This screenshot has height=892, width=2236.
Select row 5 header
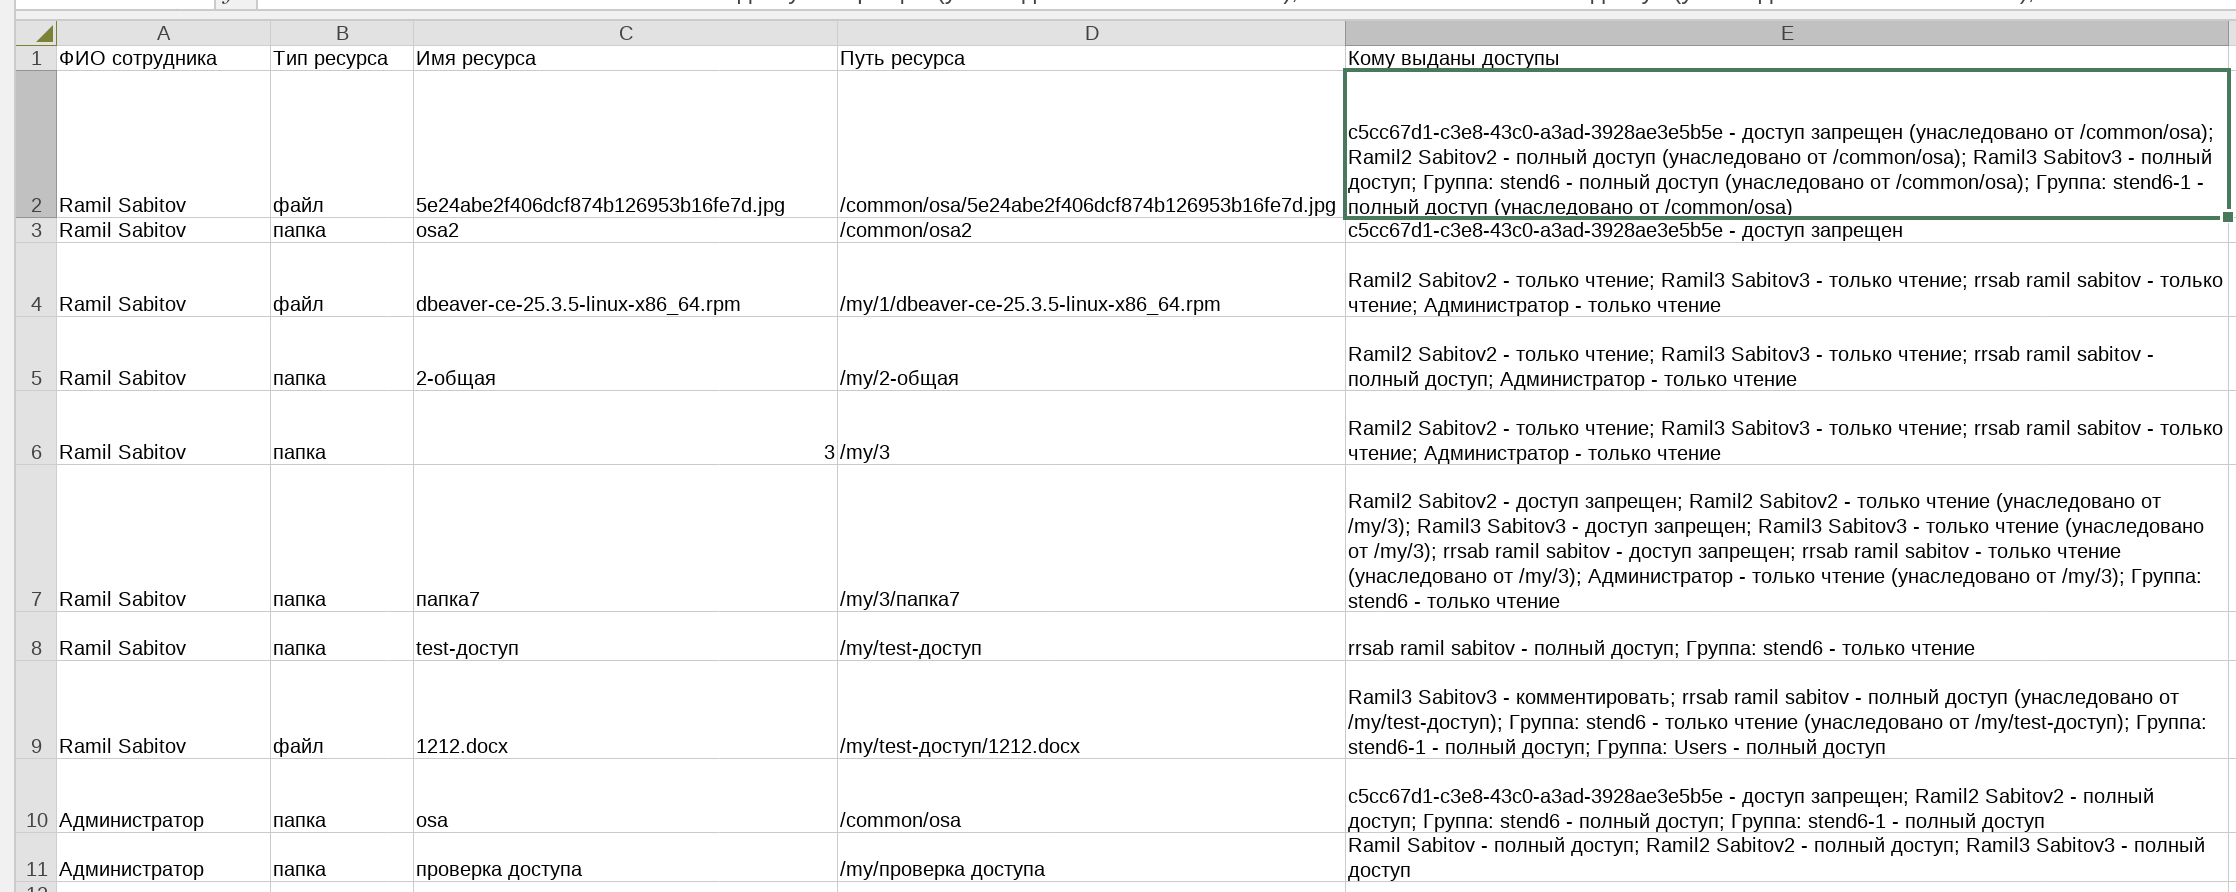[36, 354]
